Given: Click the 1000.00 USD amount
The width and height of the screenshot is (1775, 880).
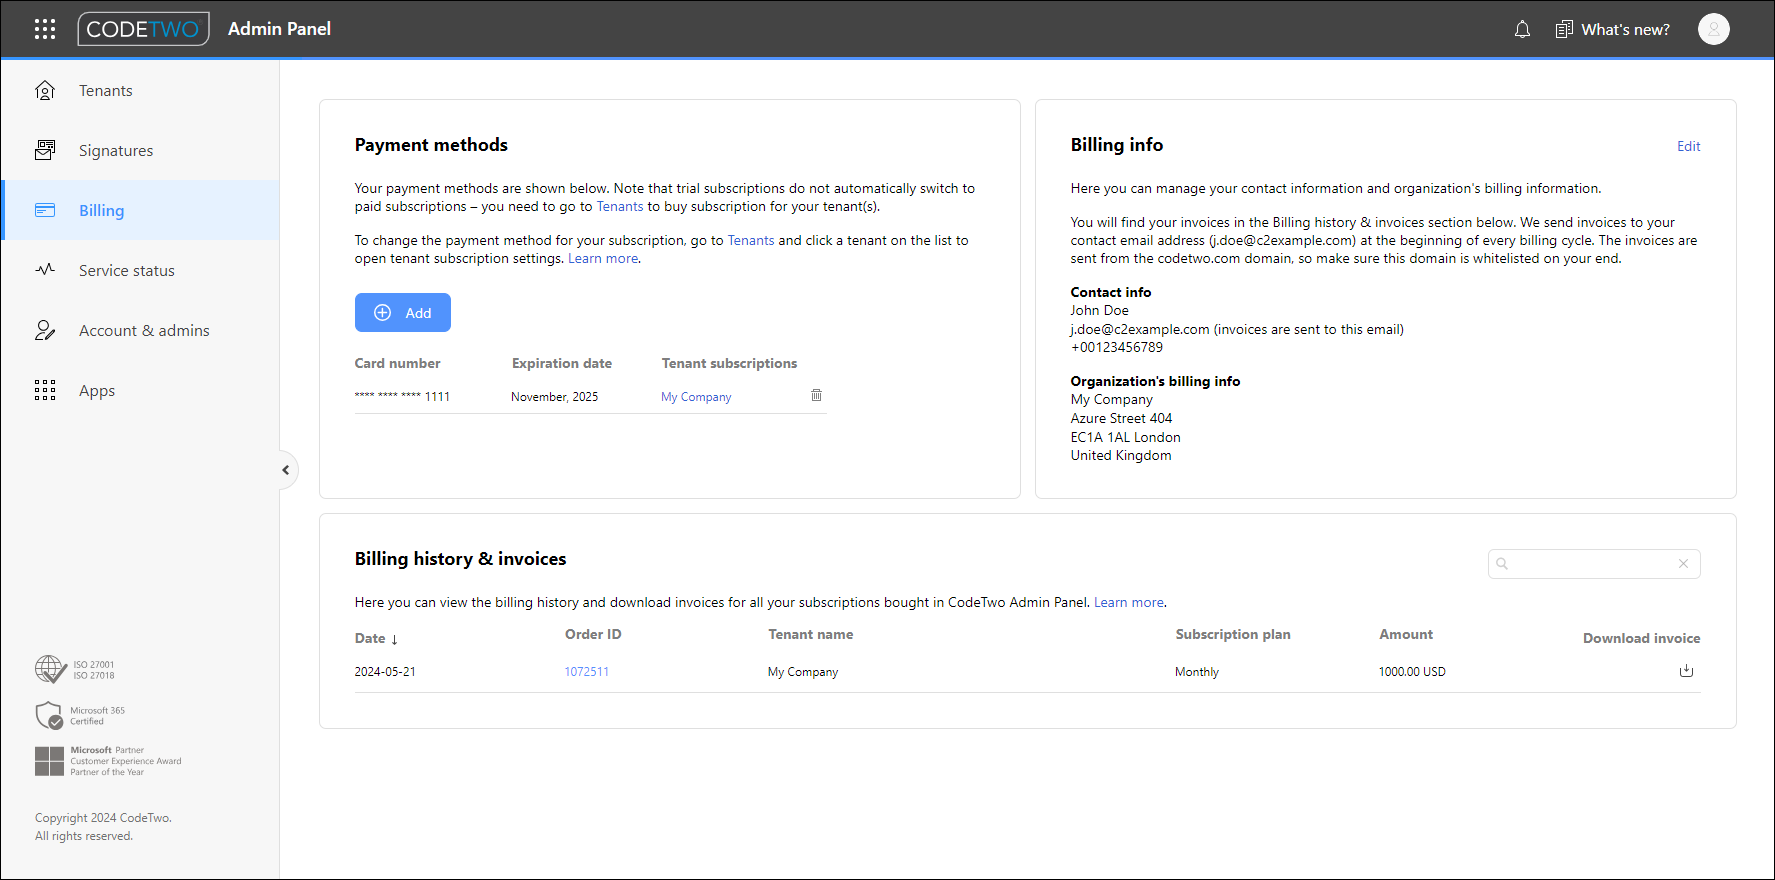Looking at the screenshot, I should click(1412, 672).
